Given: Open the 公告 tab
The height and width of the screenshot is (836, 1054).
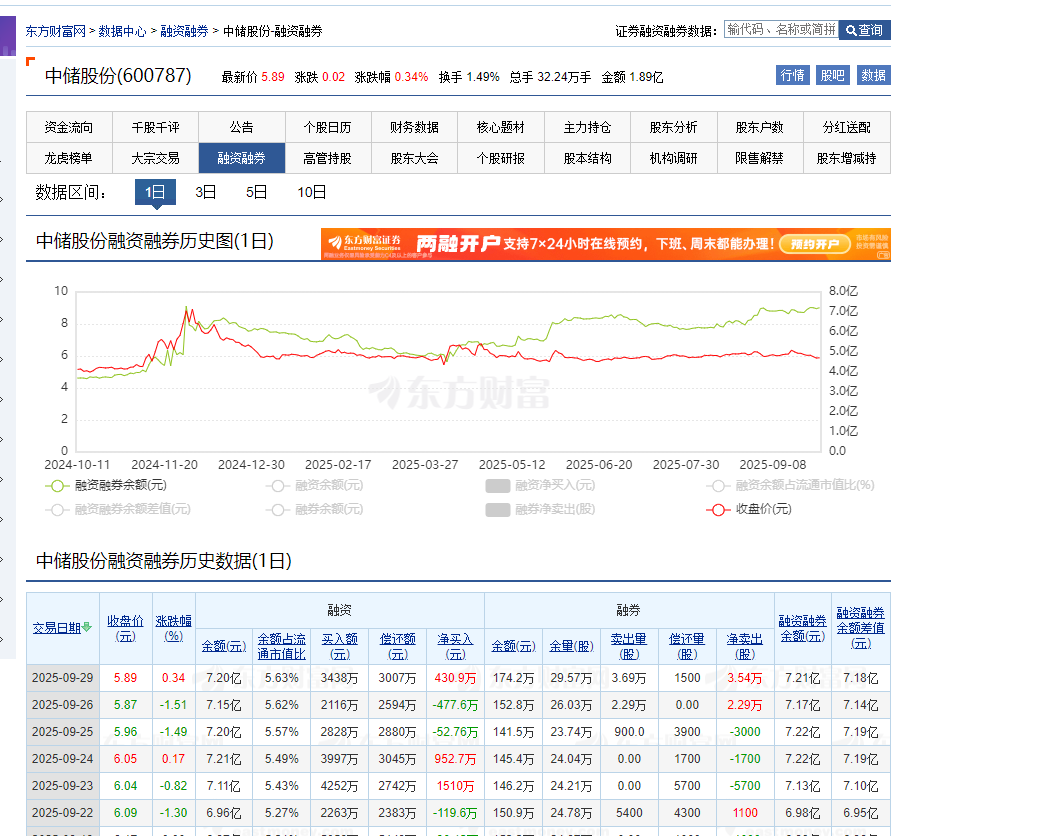Looking at the screenshot, I should pos(242,127).
